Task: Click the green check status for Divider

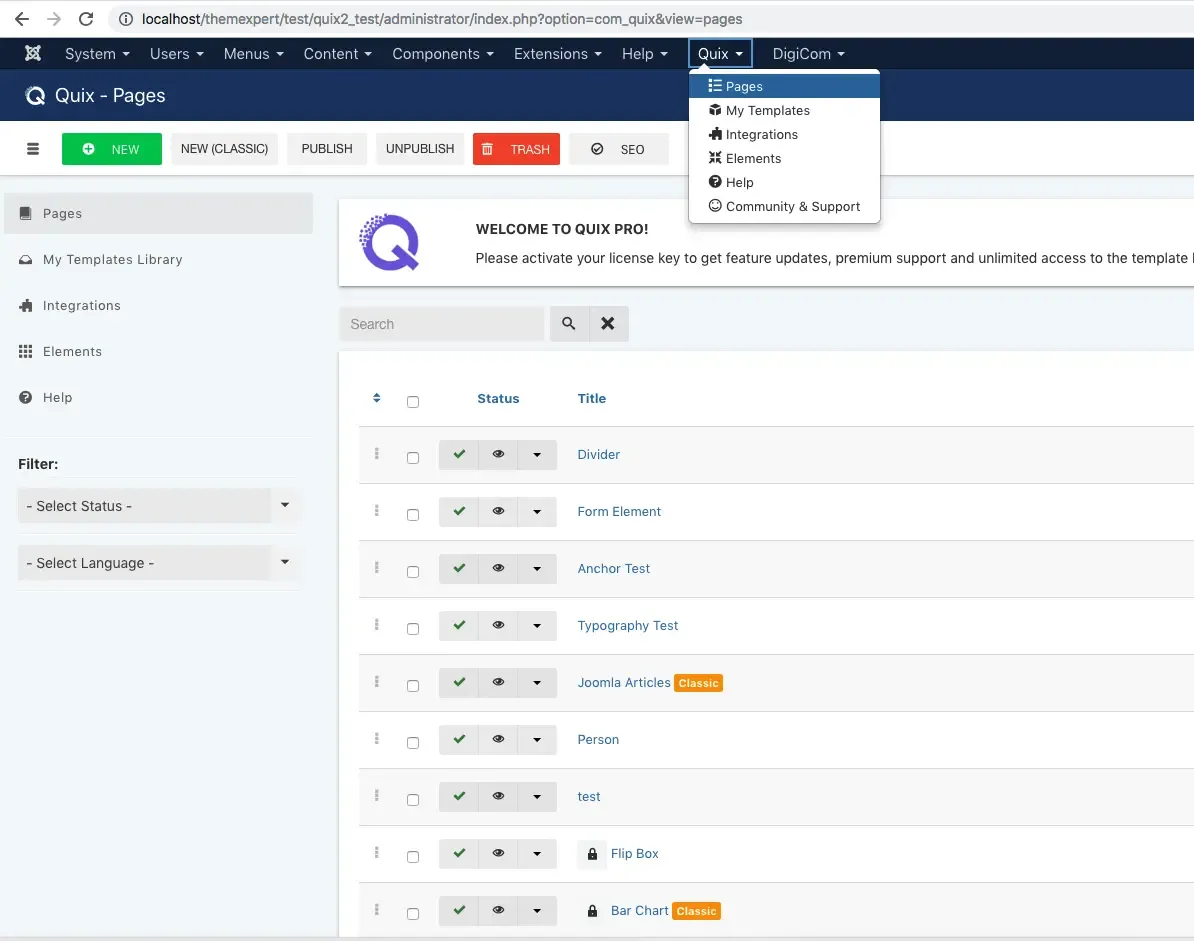Action: pyautogui.click(x=459, y=455)
